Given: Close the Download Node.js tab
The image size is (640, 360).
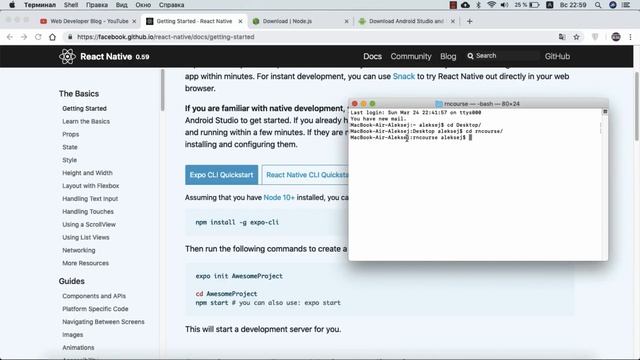Looking at the screenshot, I should point(347,21).
